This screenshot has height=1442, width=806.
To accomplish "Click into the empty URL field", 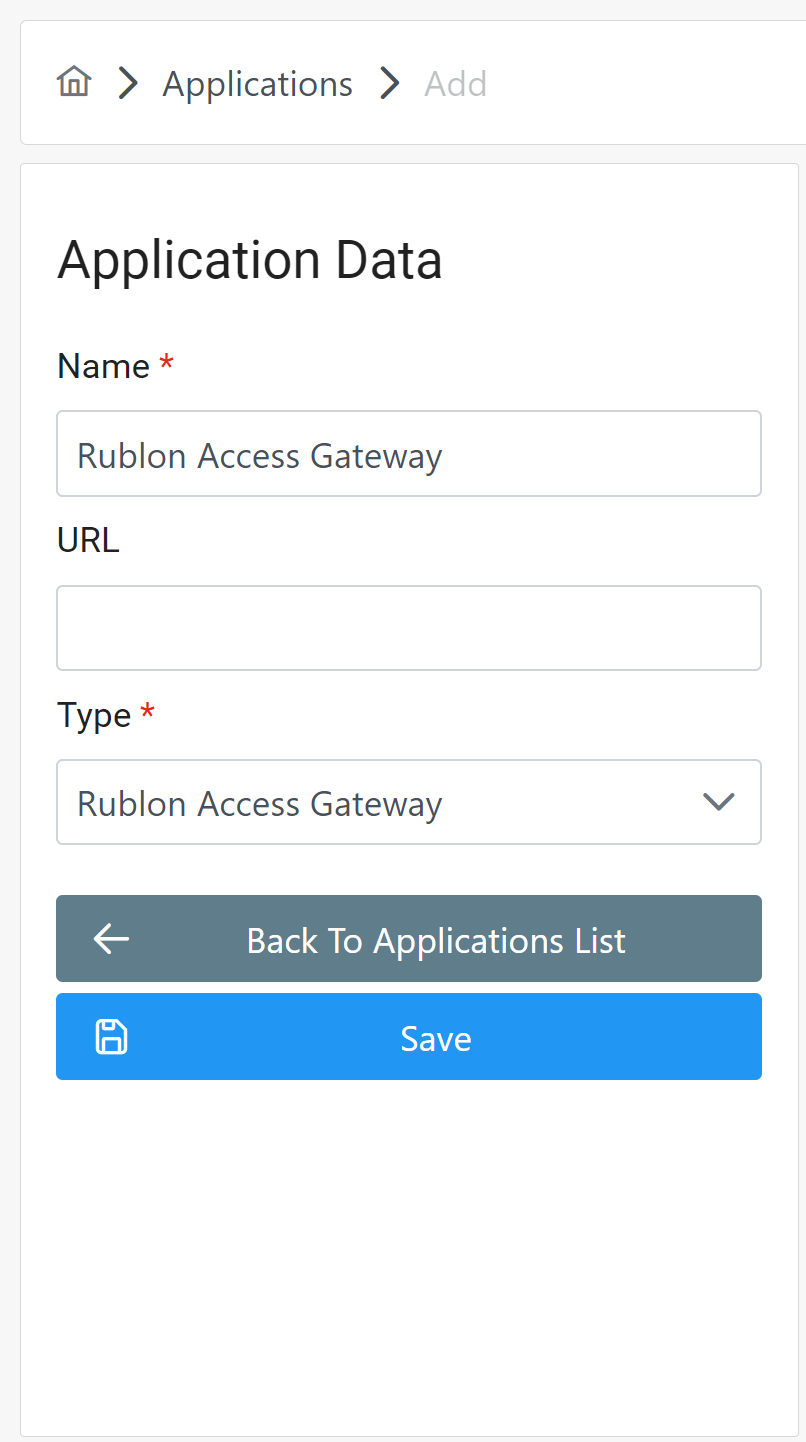I will click(408, 628).
